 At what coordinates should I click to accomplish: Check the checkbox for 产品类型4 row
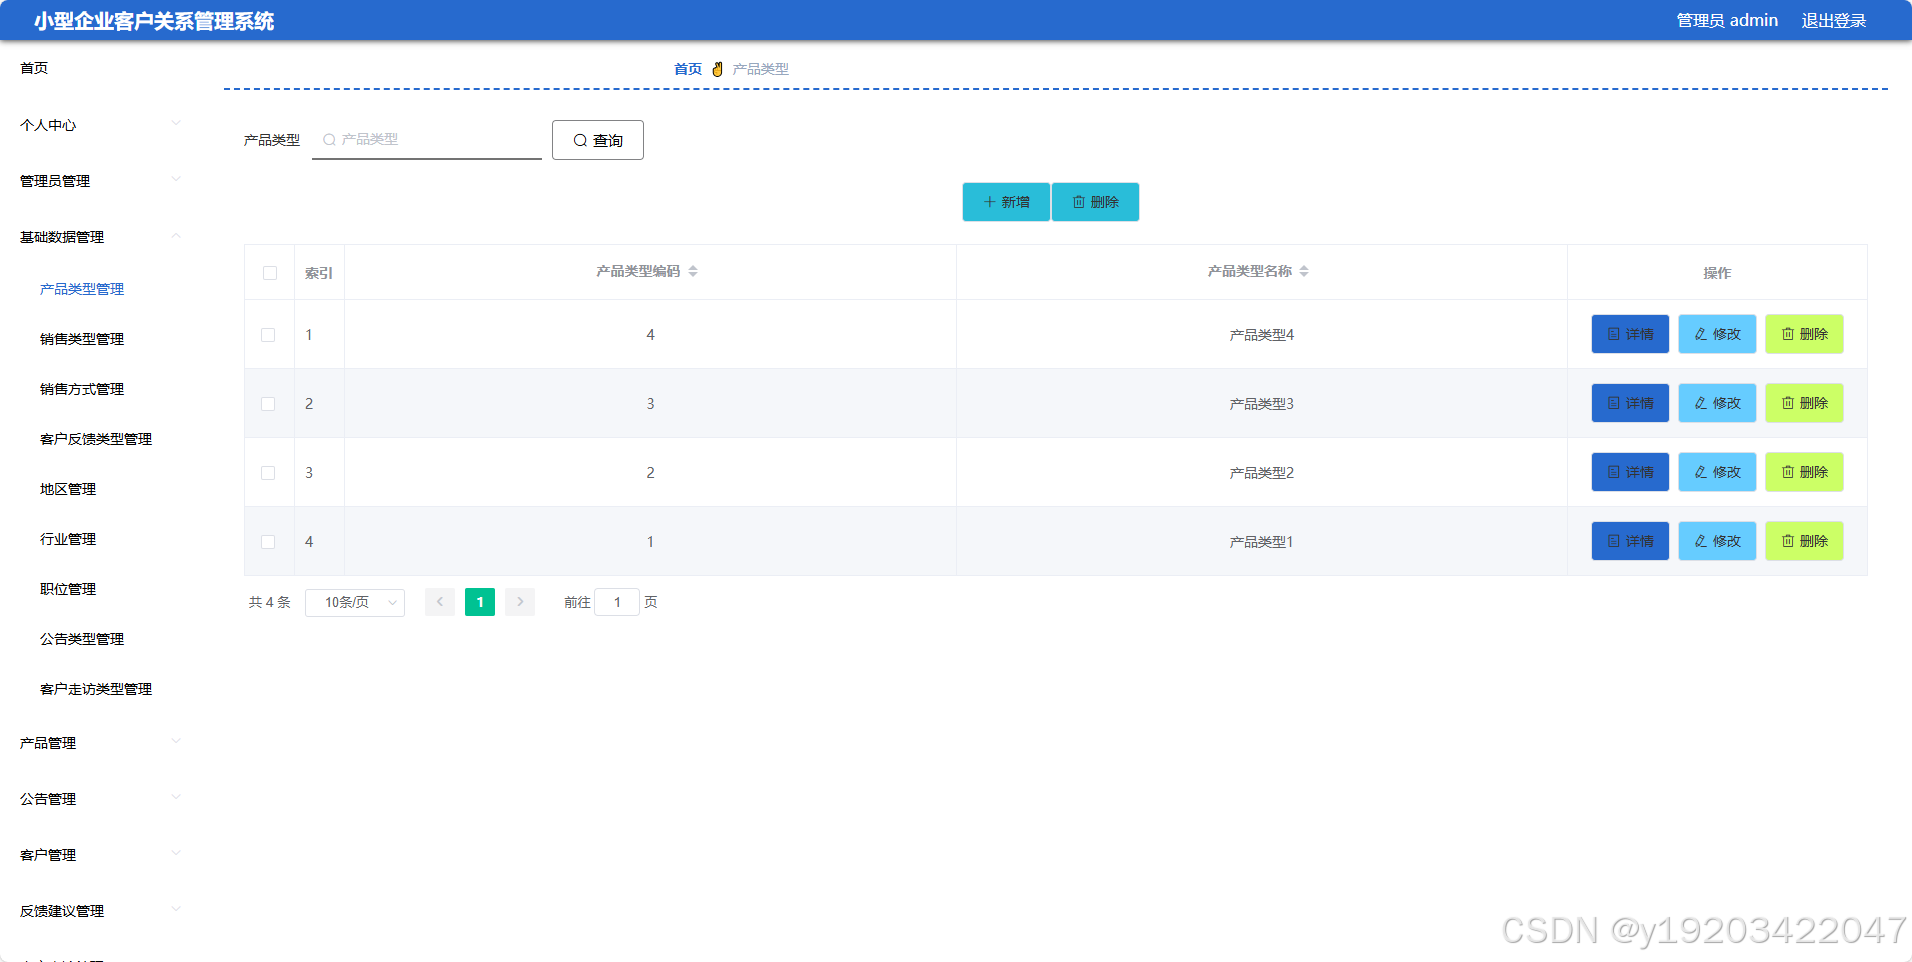point(269,334)
